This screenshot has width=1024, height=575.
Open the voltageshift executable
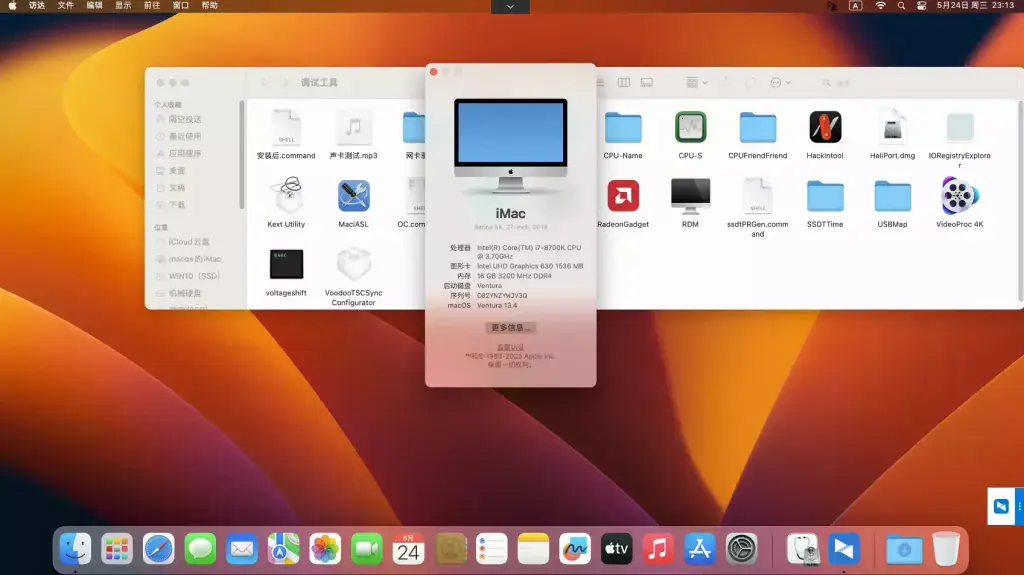coord(286,264)
